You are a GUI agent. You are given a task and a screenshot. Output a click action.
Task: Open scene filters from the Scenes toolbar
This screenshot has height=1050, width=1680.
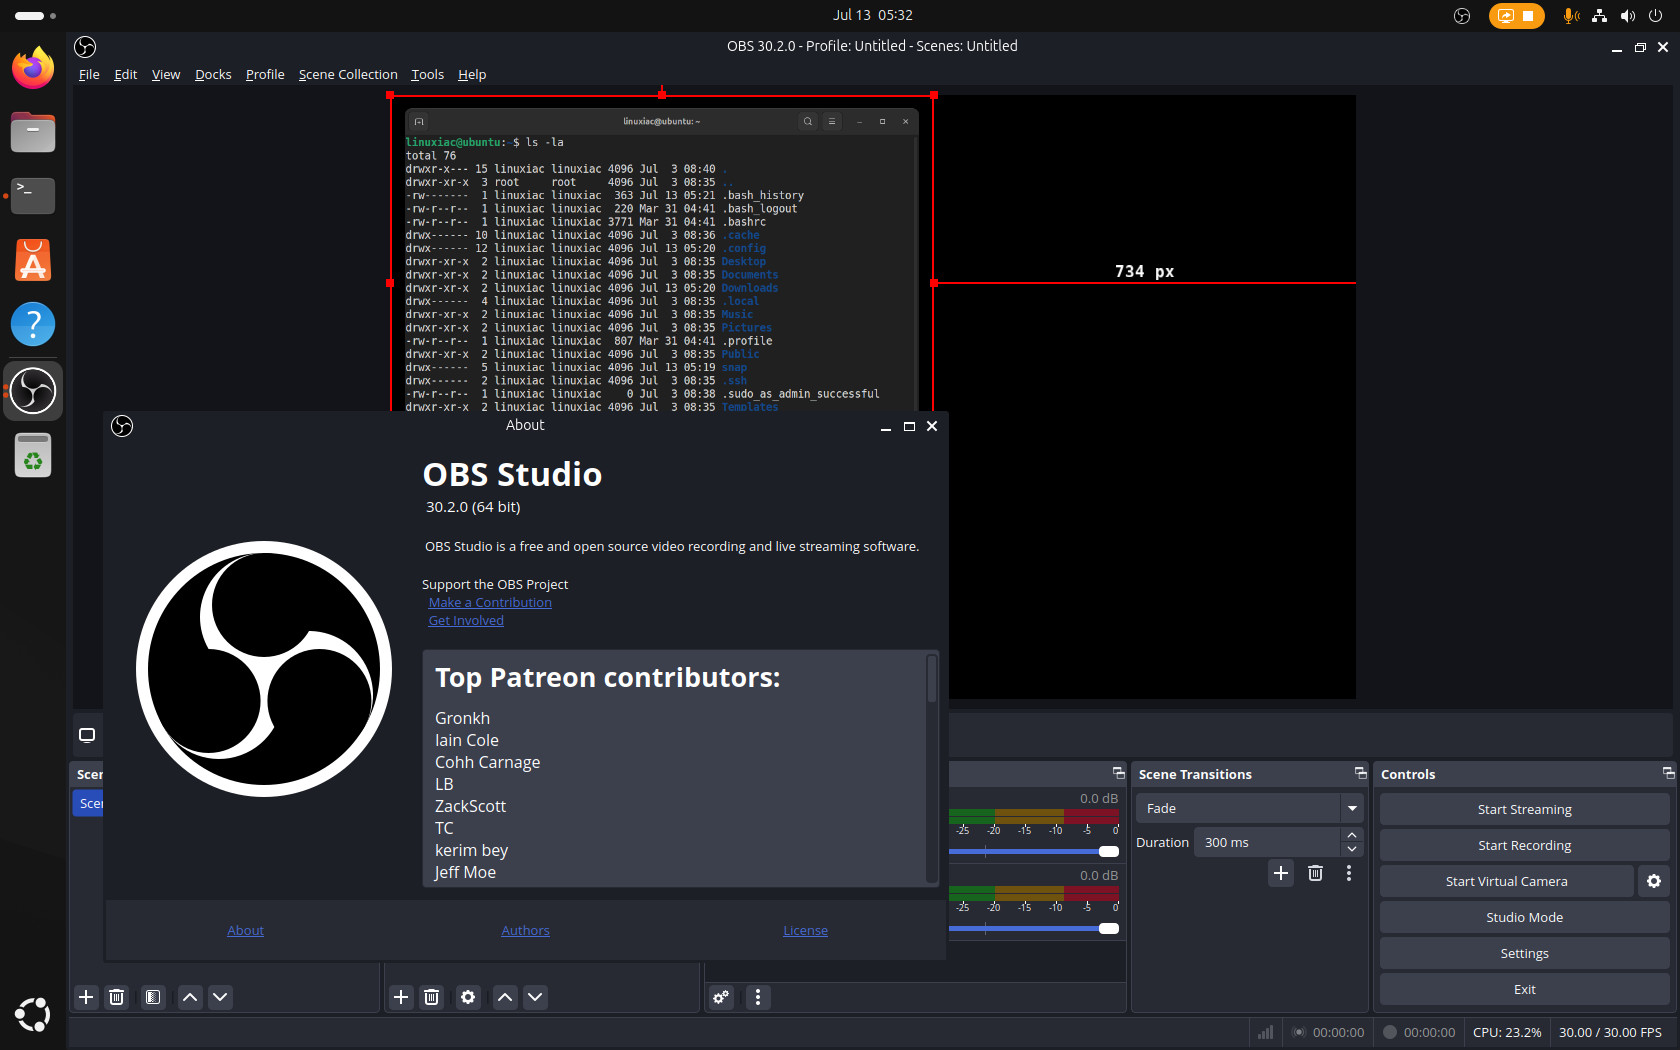point(153,997)
